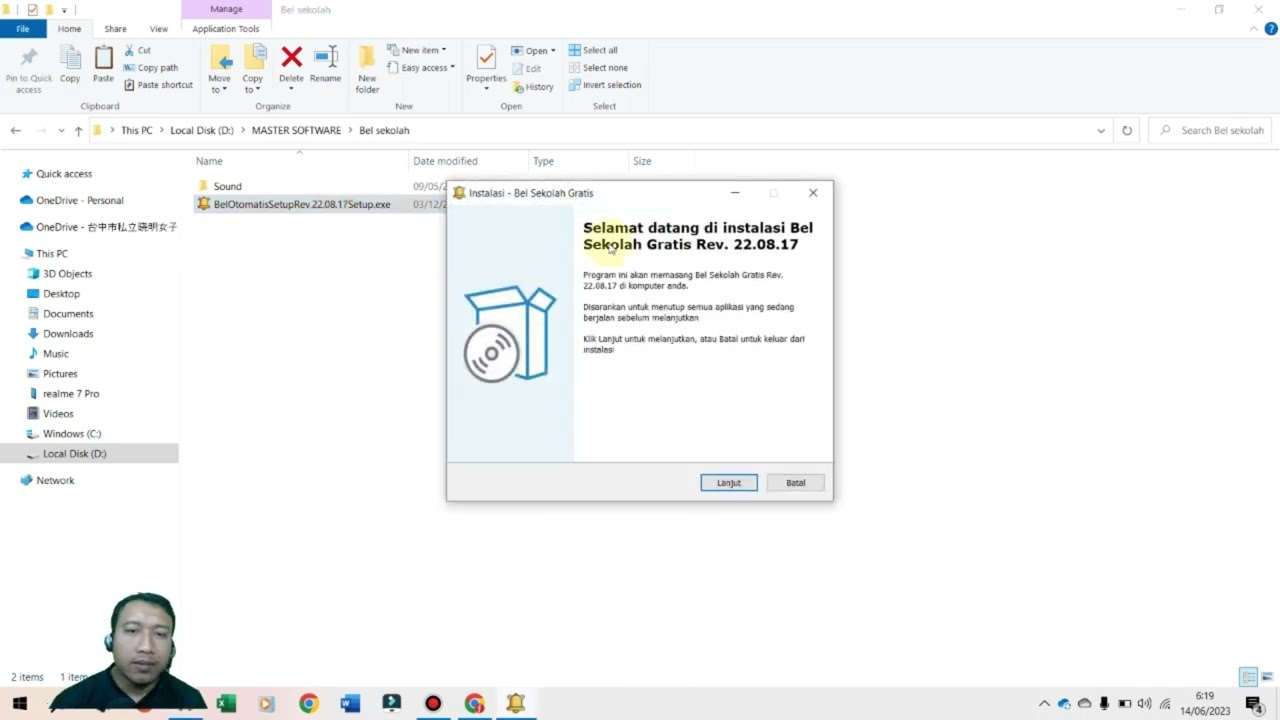
Task: Open Videos in the sidebar
Action: pyautogui.click(x=58, y=414)
